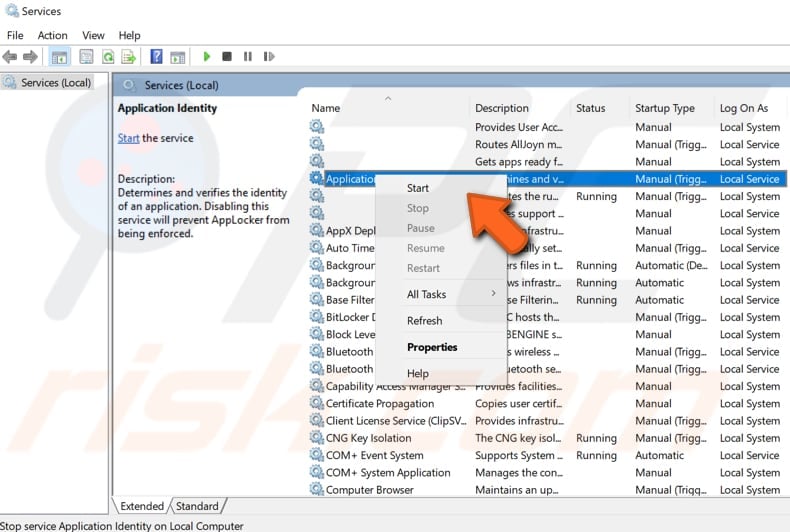The image size is (790, 532).
Task: Sort by the Status column header
Action: (590, 108)
